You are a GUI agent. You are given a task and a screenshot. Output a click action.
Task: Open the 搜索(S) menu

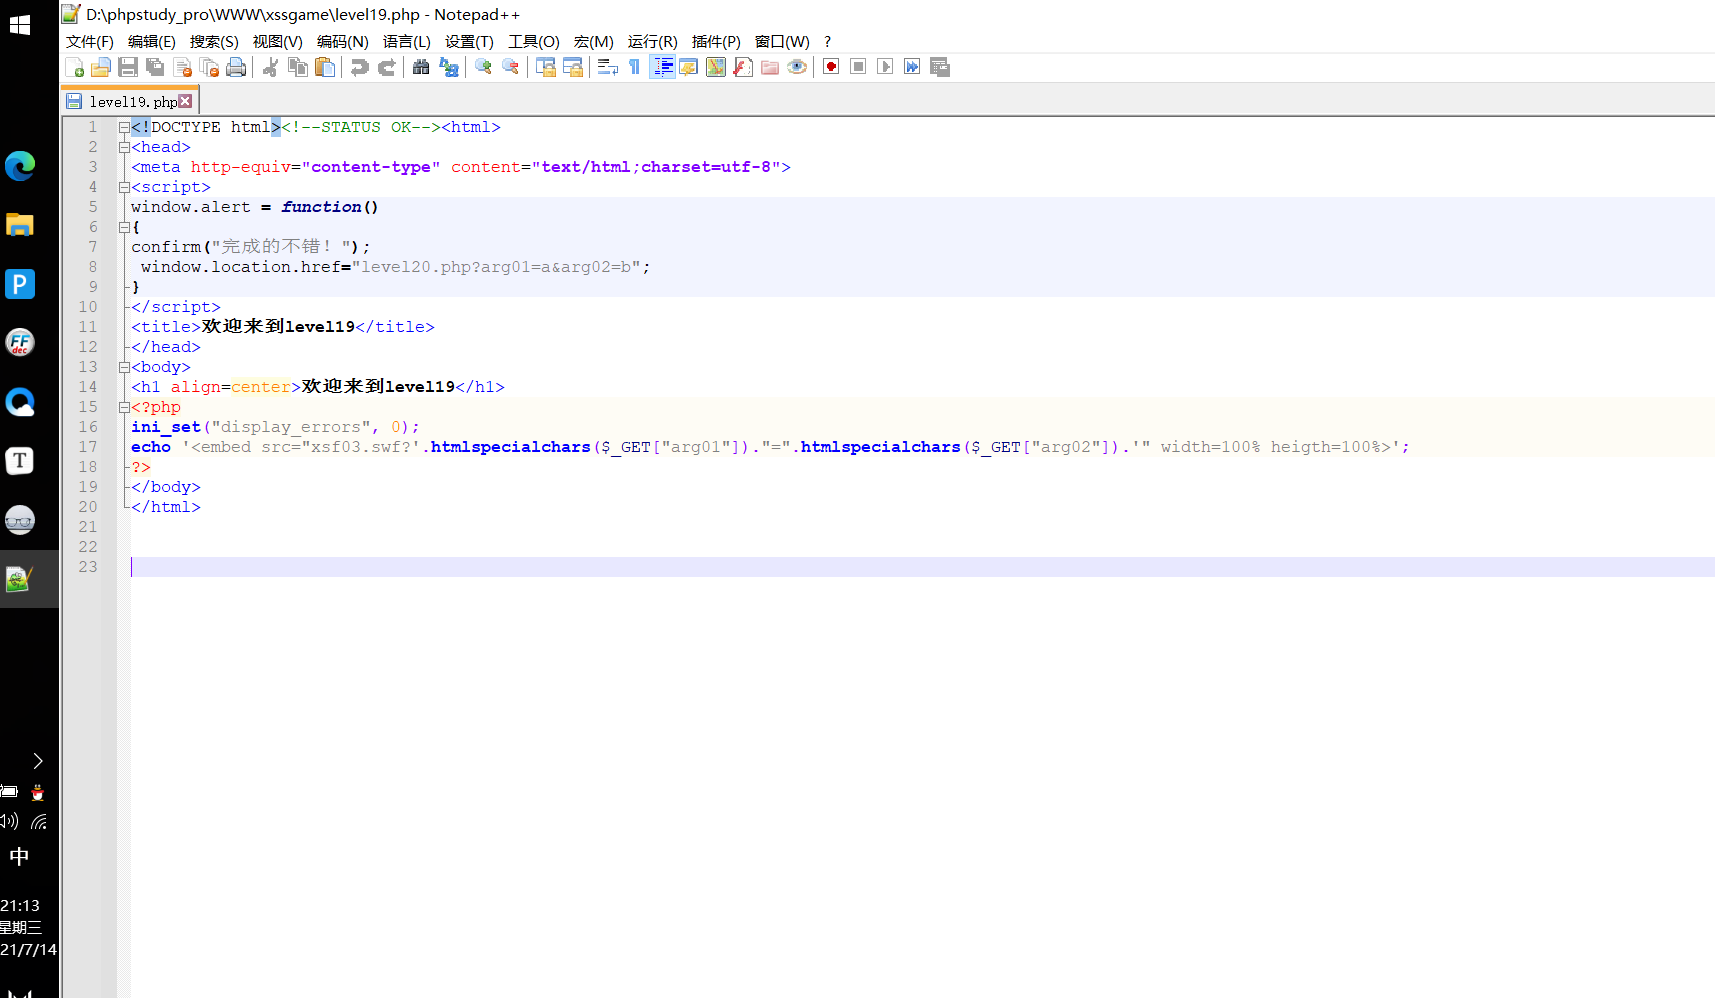click(x=214, y=41)
